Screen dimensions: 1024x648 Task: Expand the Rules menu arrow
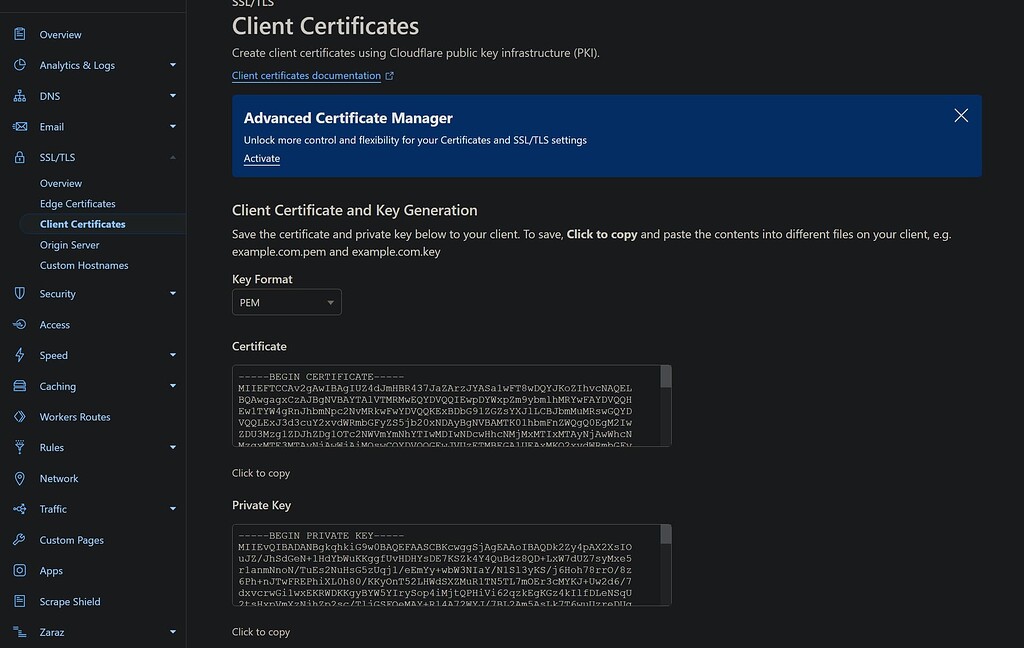(x=173, y=448)
